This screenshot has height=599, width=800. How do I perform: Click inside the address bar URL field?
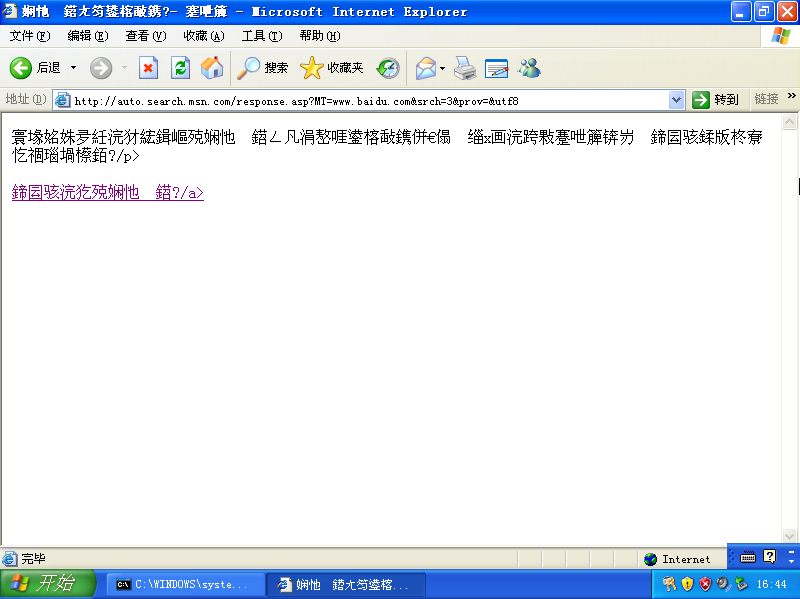click(x=350, y=100)
